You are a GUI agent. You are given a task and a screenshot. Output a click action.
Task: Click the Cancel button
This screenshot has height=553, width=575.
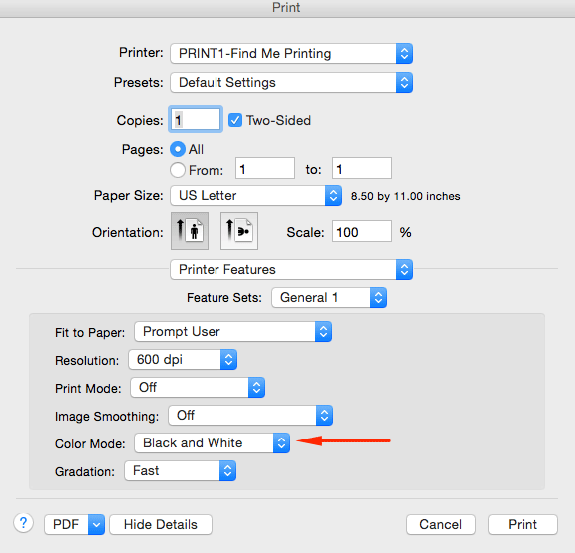[441, 524]
